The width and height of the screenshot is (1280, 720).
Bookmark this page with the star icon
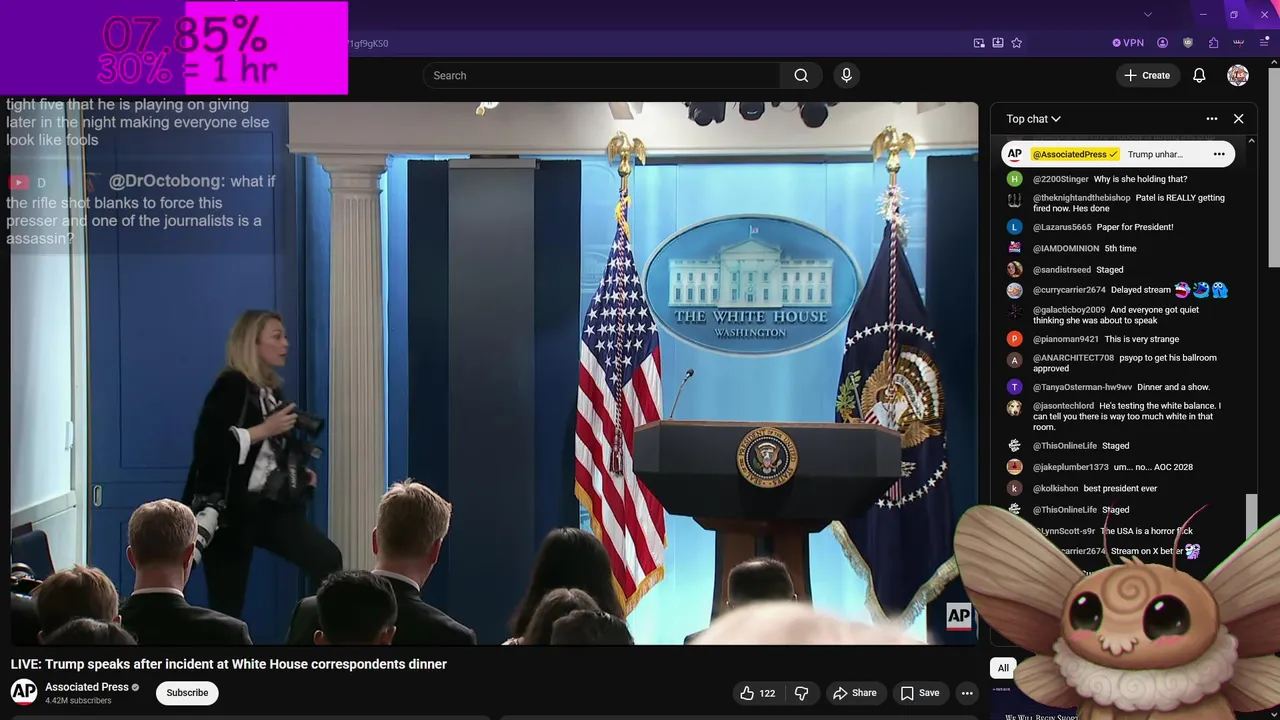point(1017,43)
